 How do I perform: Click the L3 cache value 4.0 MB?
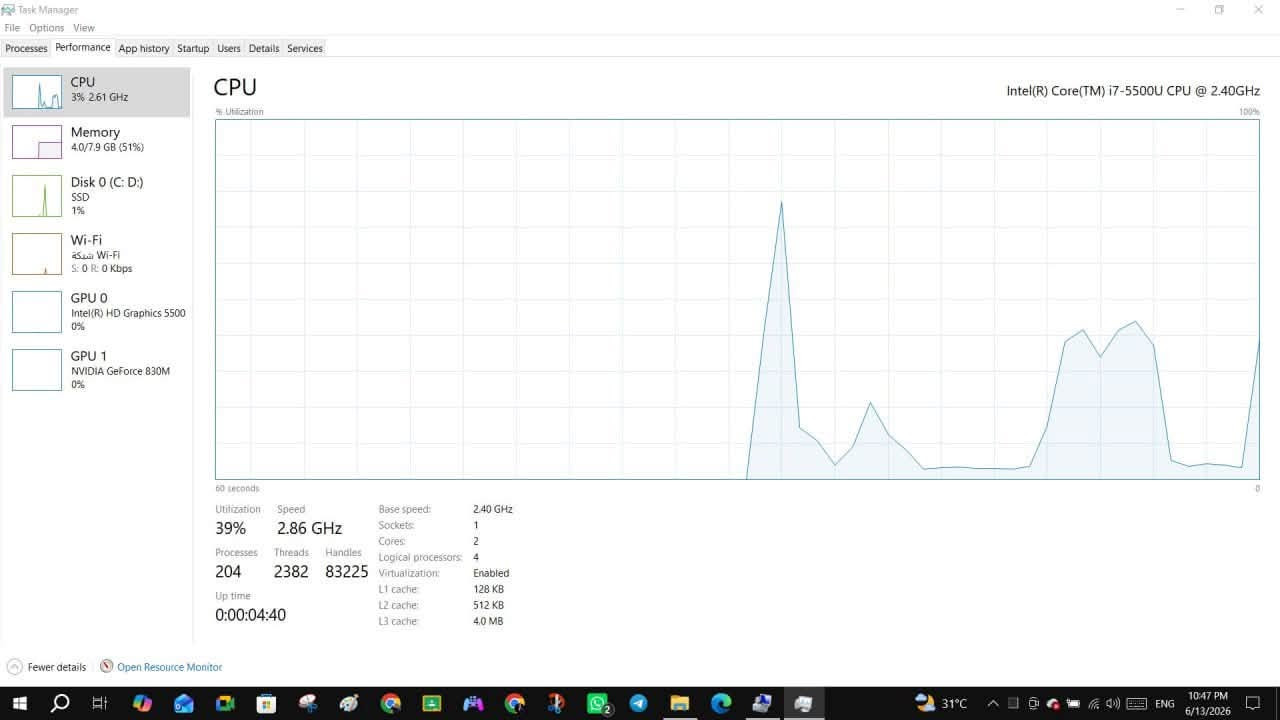[x=488, y=621]
